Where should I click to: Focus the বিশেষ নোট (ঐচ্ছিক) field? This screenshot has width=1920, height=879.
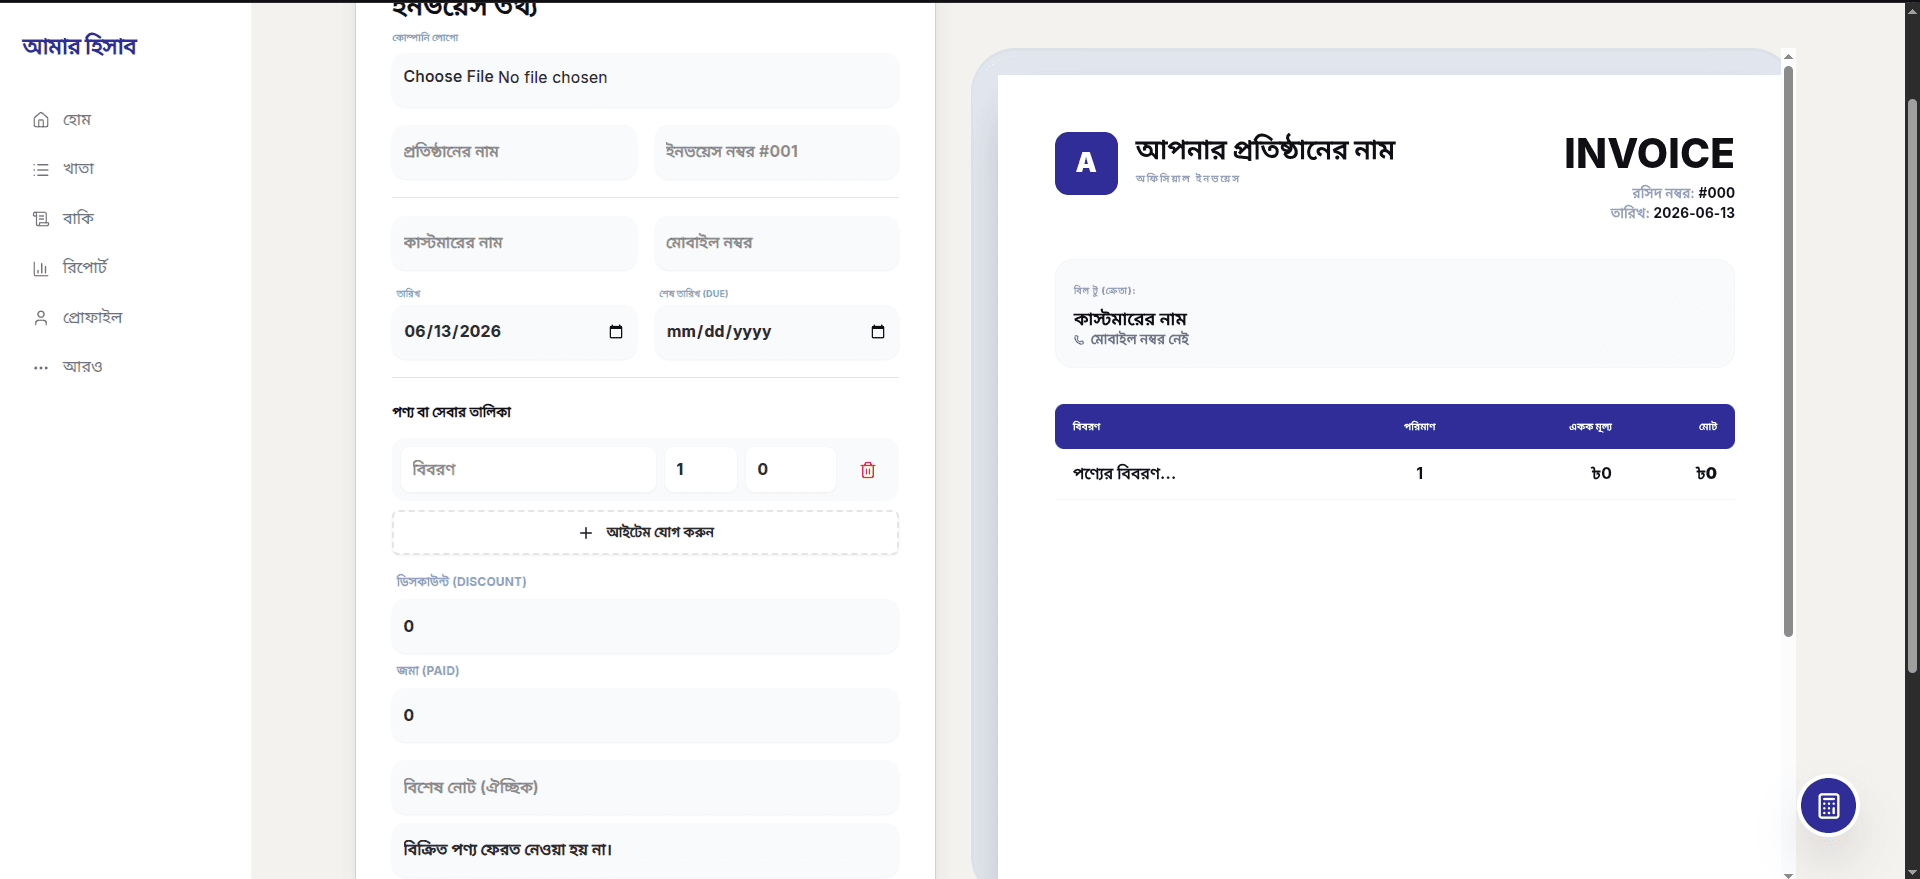[645, 788]
